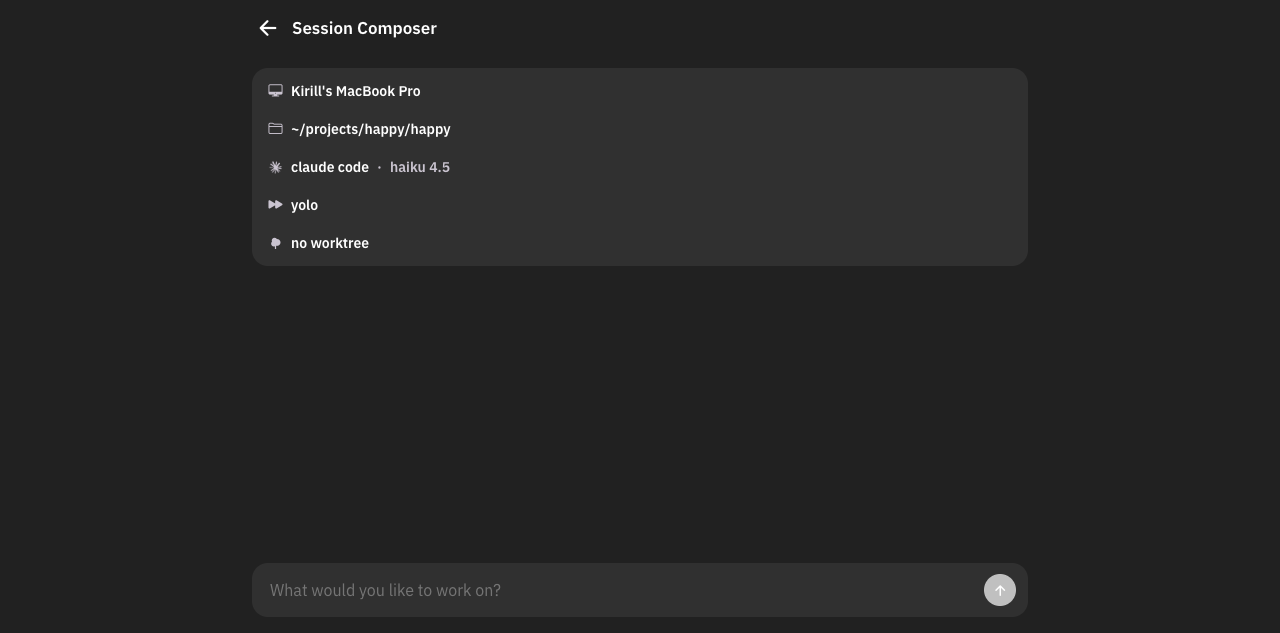Click the Claude starburst icon
1280x633 pixels.
click(x=275, y=167)
